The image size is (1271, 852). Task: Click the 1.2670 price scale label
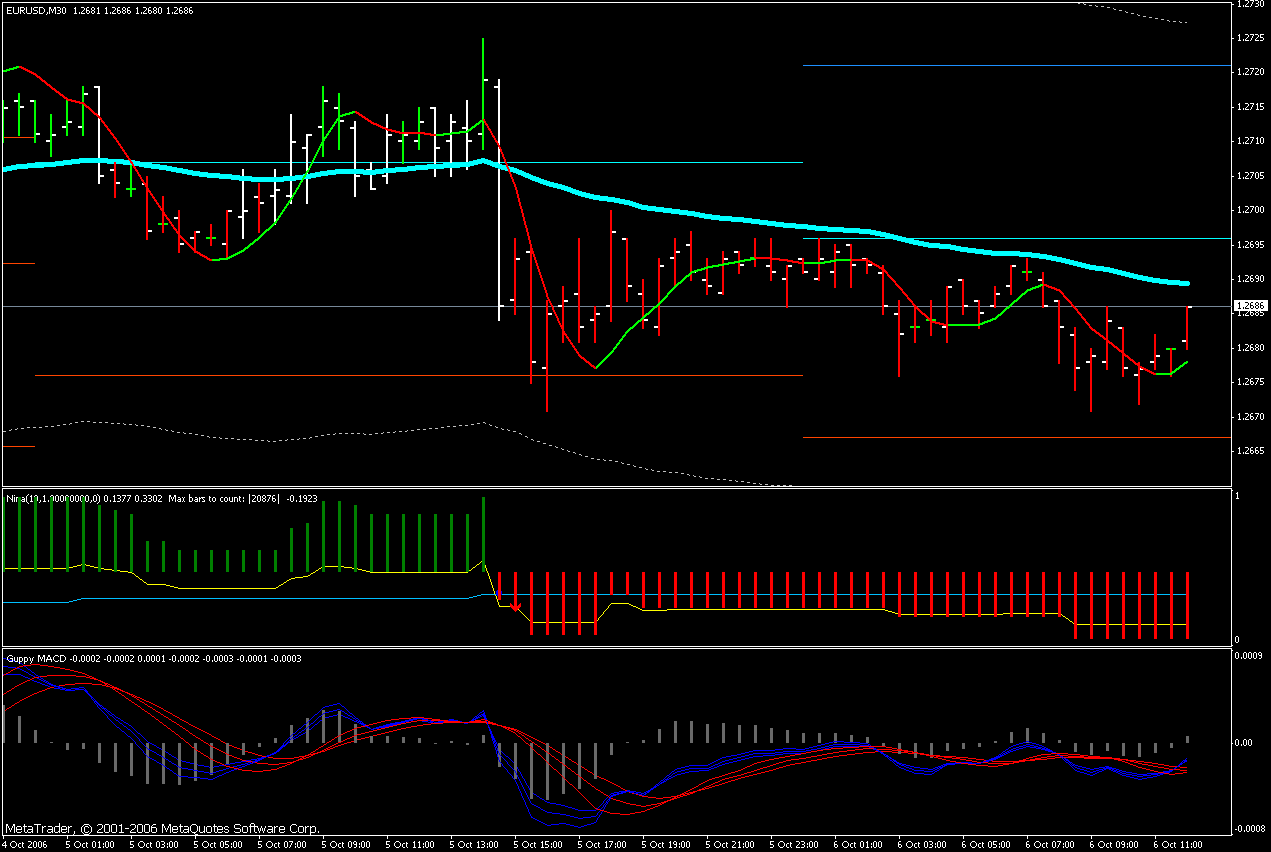(1248, 417)
